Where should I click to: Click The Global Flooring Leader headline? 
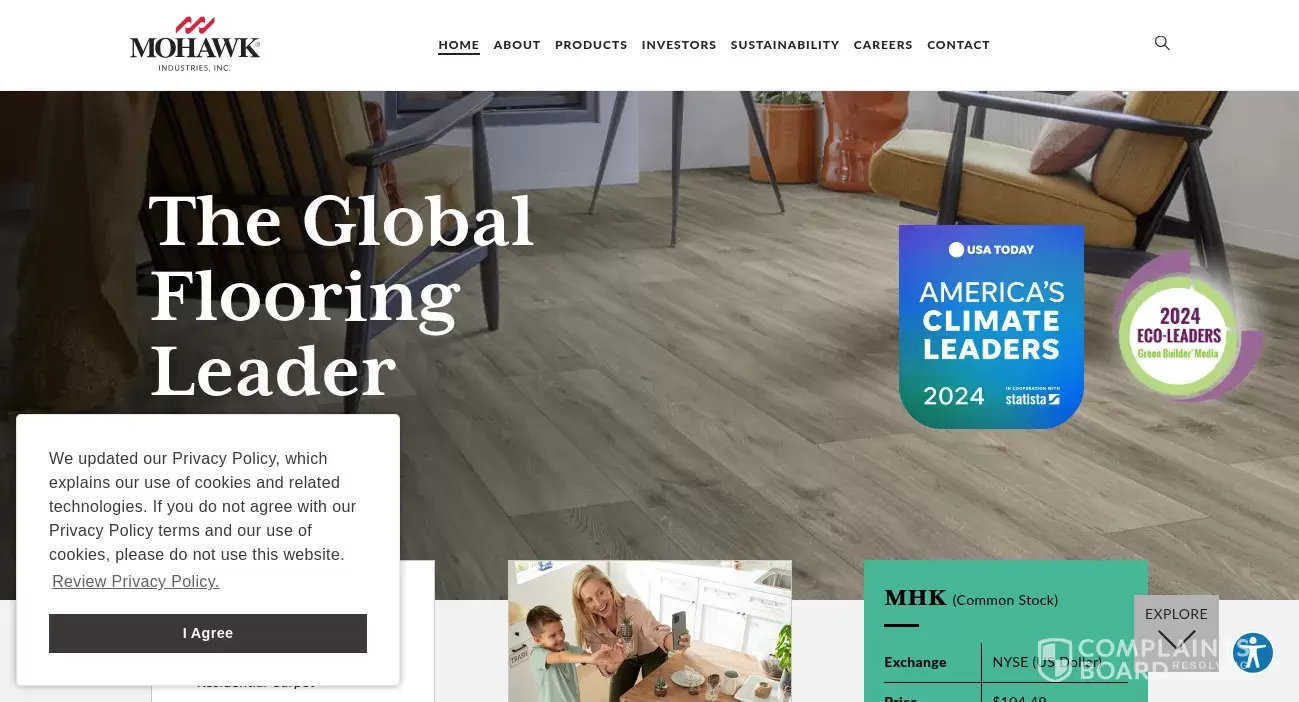tap(341, 296)
